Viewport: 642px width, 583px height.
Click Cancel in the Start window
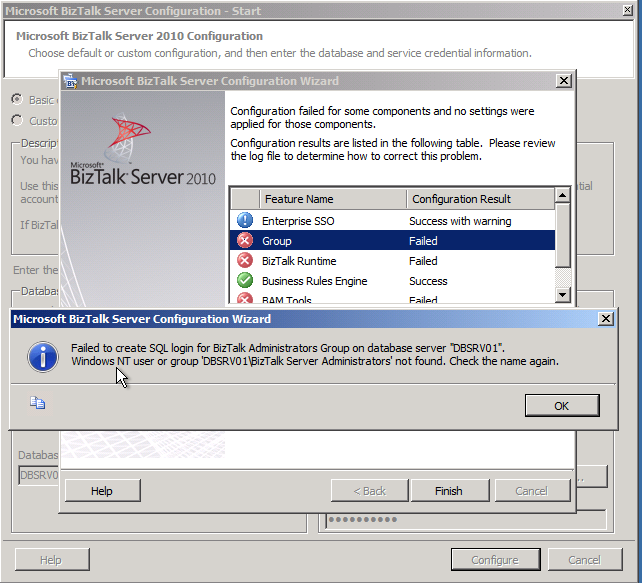(x=584, y=560)
